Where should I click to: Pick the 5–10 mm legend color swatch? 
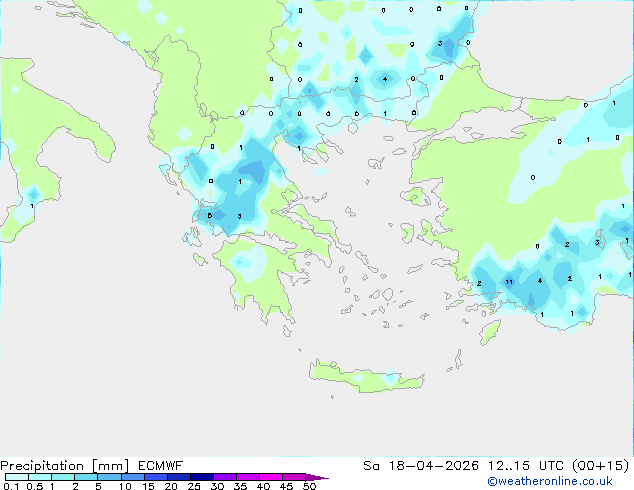coord(109,477)
